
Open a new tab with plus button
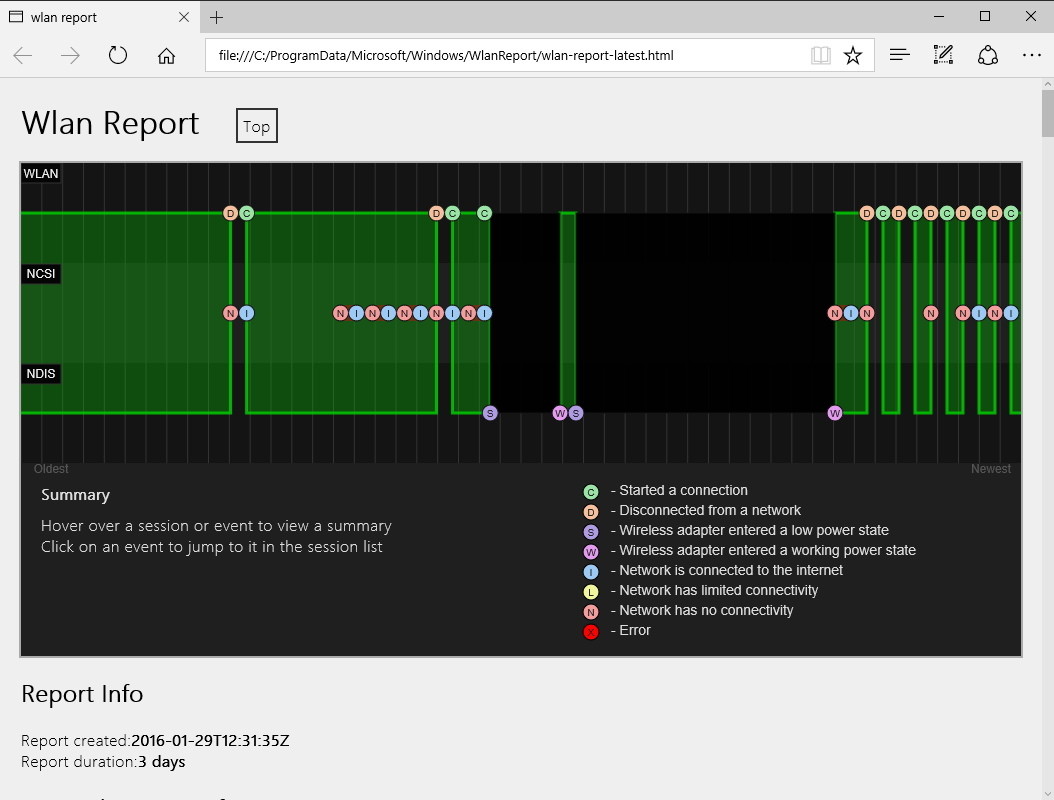(x=216, y=17)
